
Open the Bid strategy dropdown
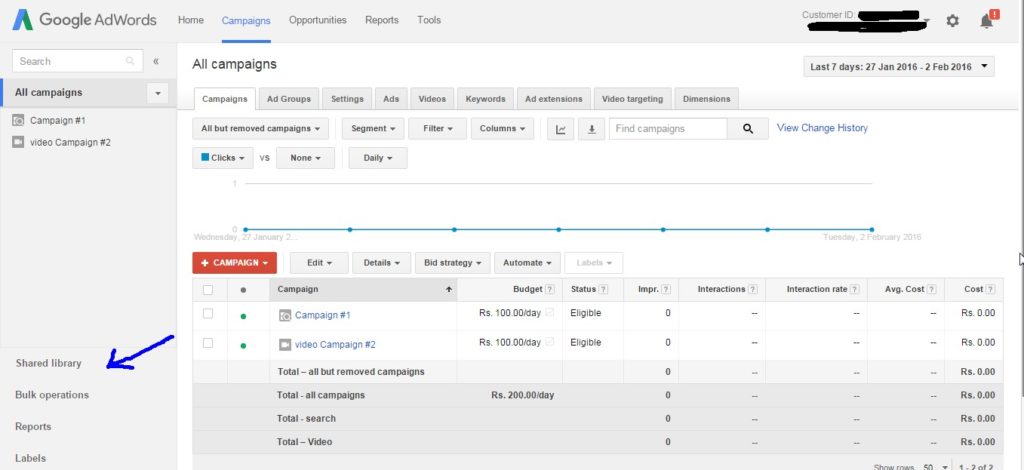click(x=452, y=263)
